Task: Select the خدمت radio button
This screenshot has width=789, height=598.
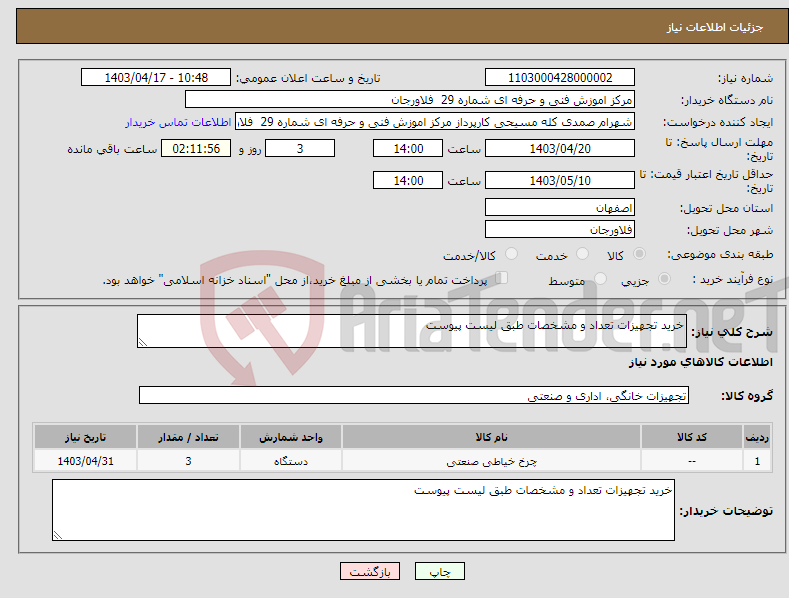Action: pos(582,254)
